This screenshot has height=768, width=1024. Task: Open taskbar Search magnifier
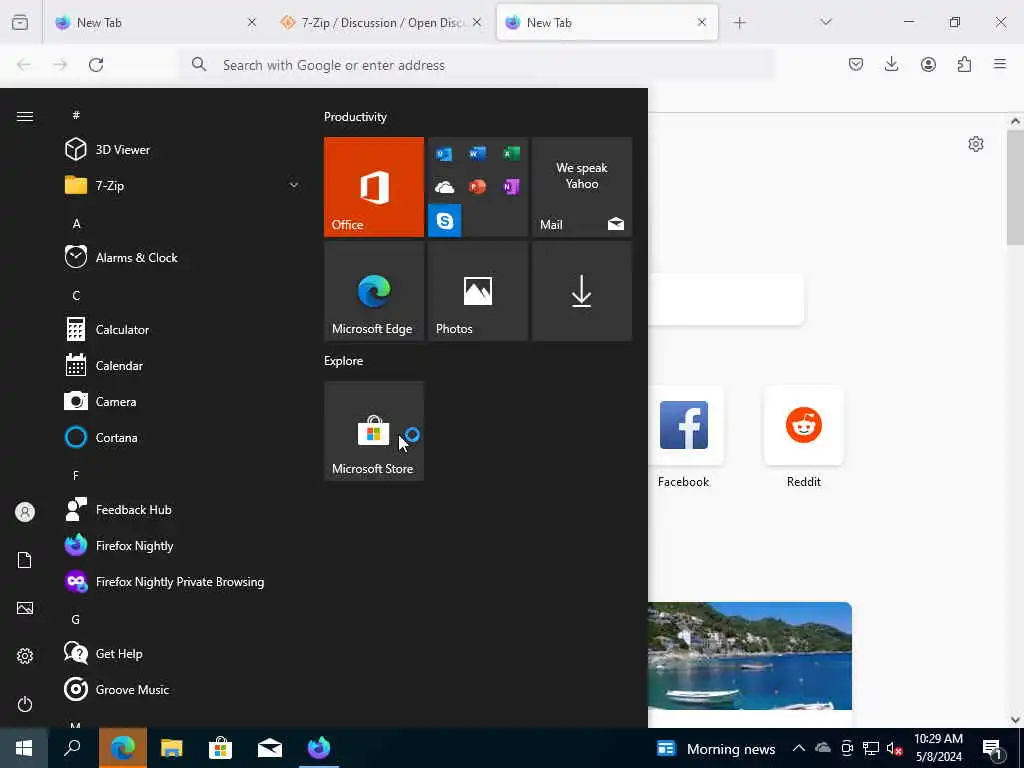coord(72,748)
